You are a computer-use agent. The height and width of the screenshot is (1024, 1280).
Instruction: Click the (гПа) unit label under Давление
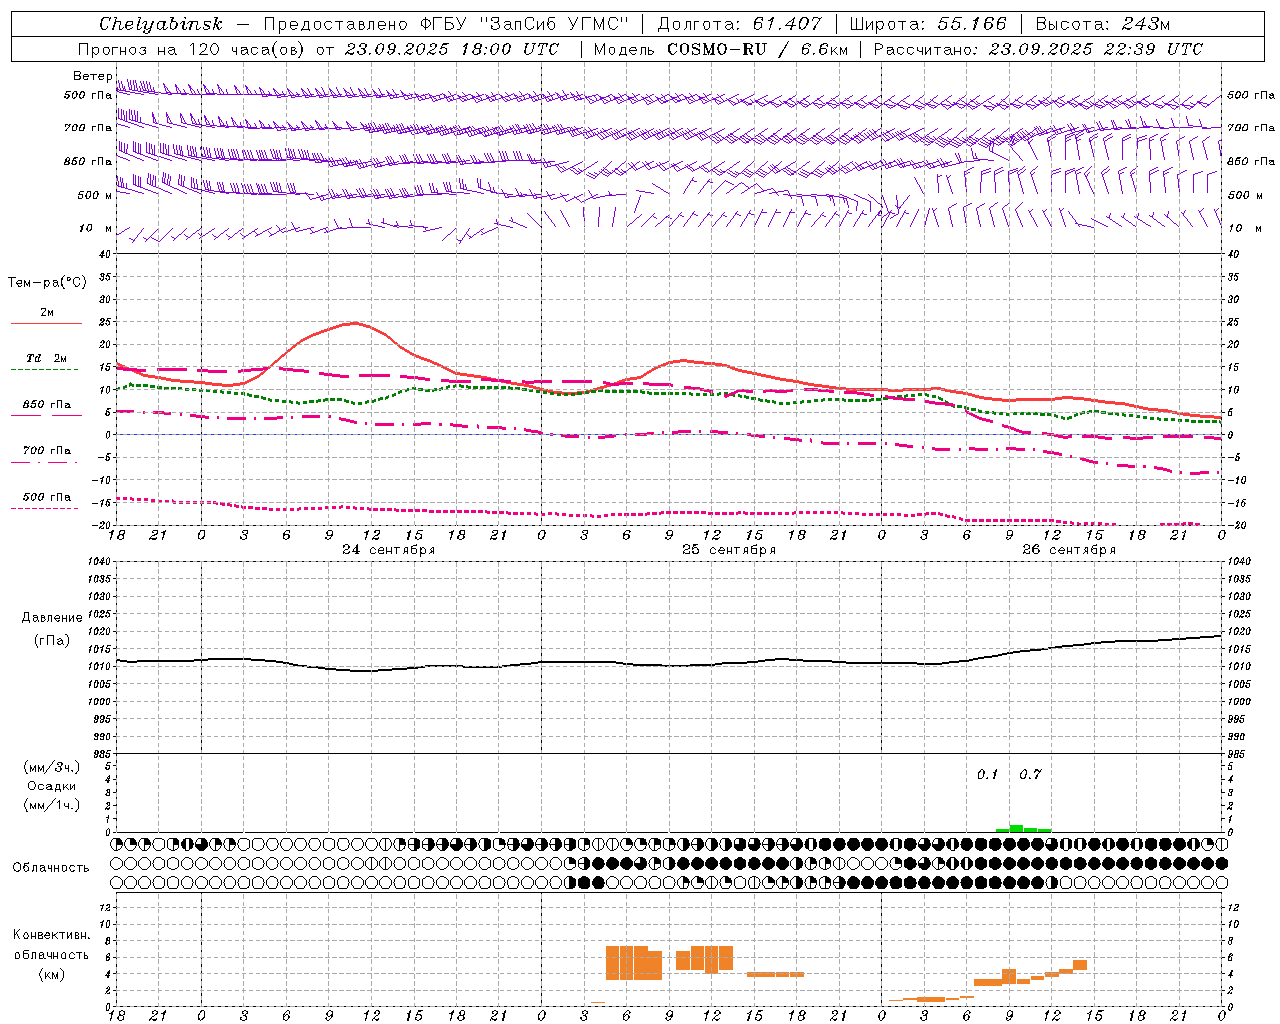click(x=52, y=641)
